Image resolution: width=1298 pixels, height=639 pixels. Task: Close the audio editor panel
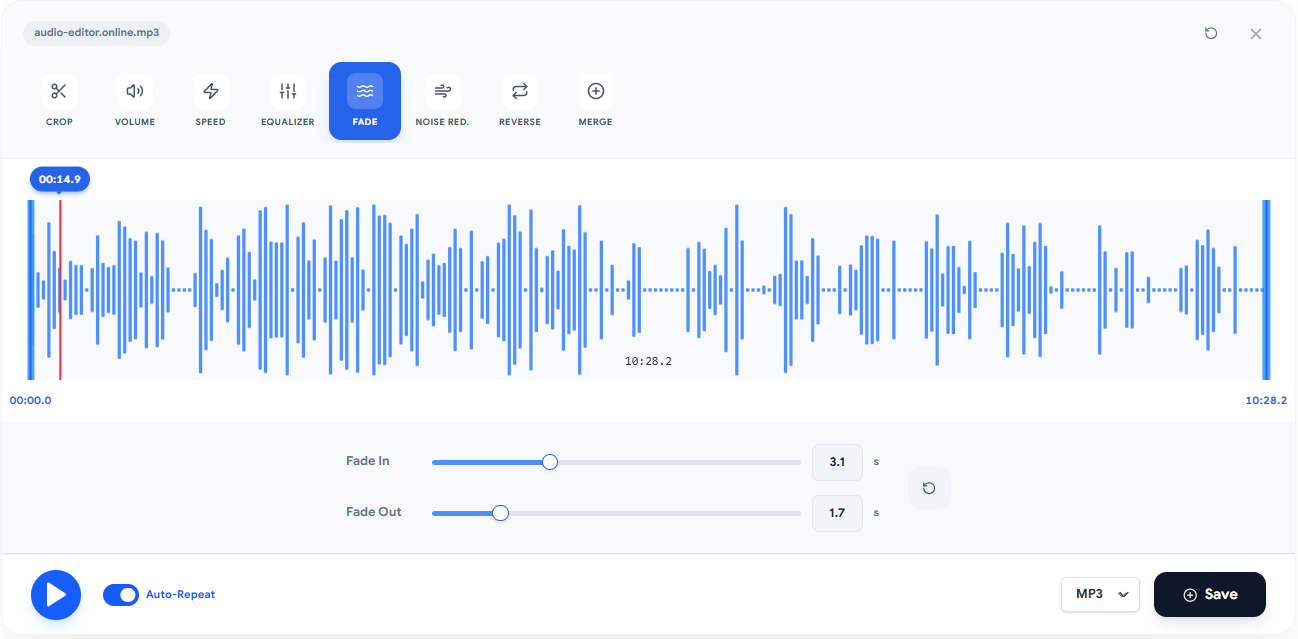(x=1256, y=34)
